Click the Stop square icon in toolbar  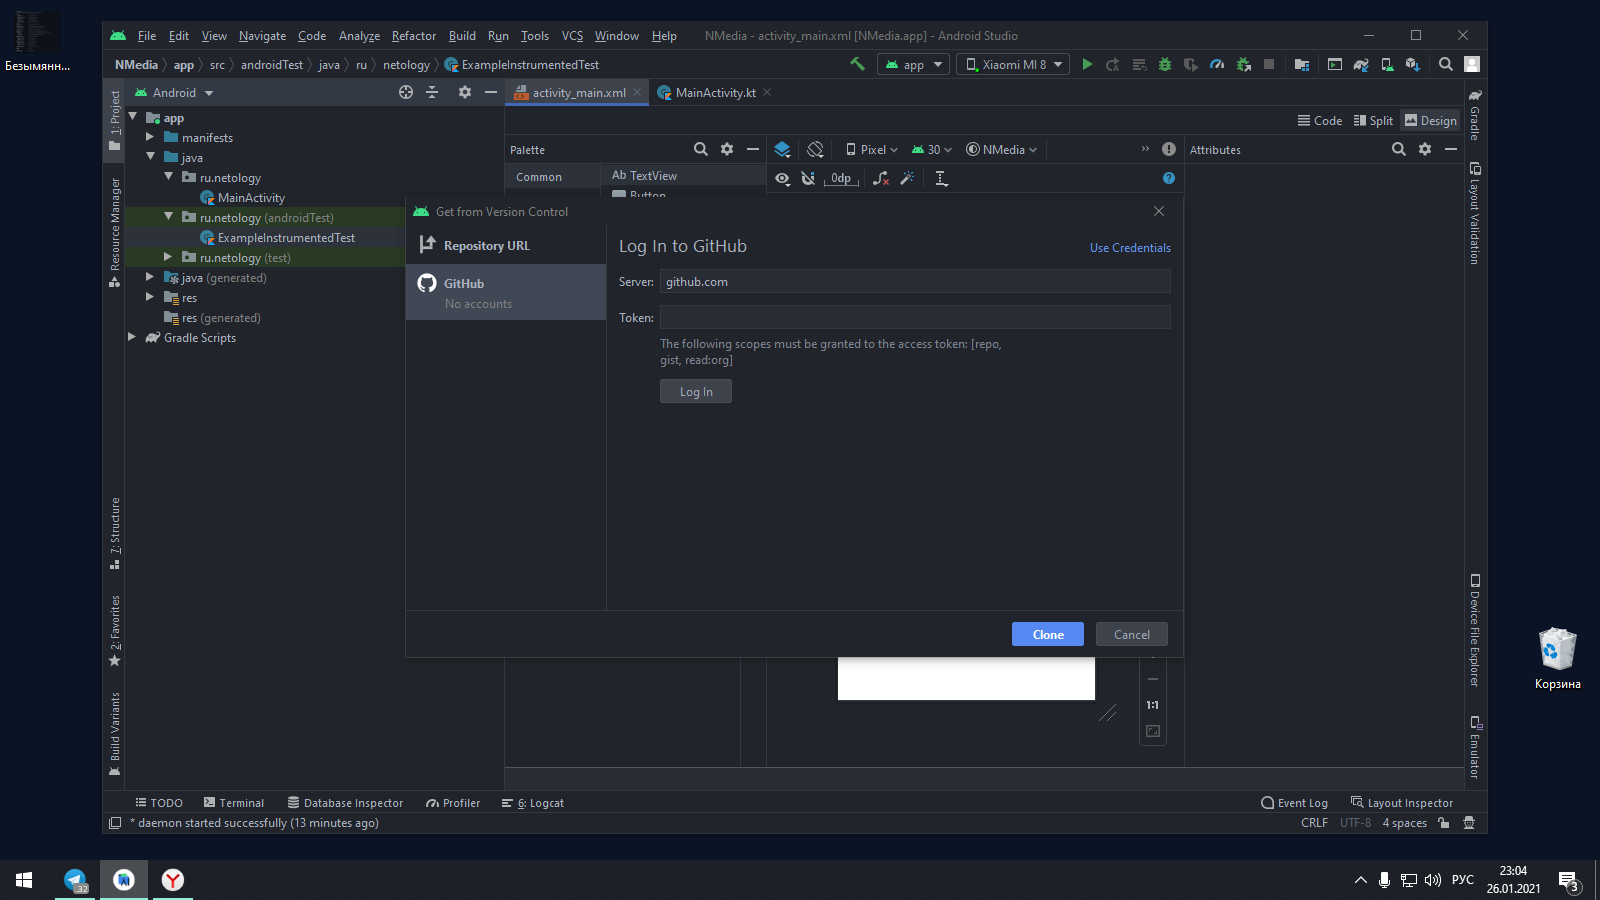pos(1269,64)
